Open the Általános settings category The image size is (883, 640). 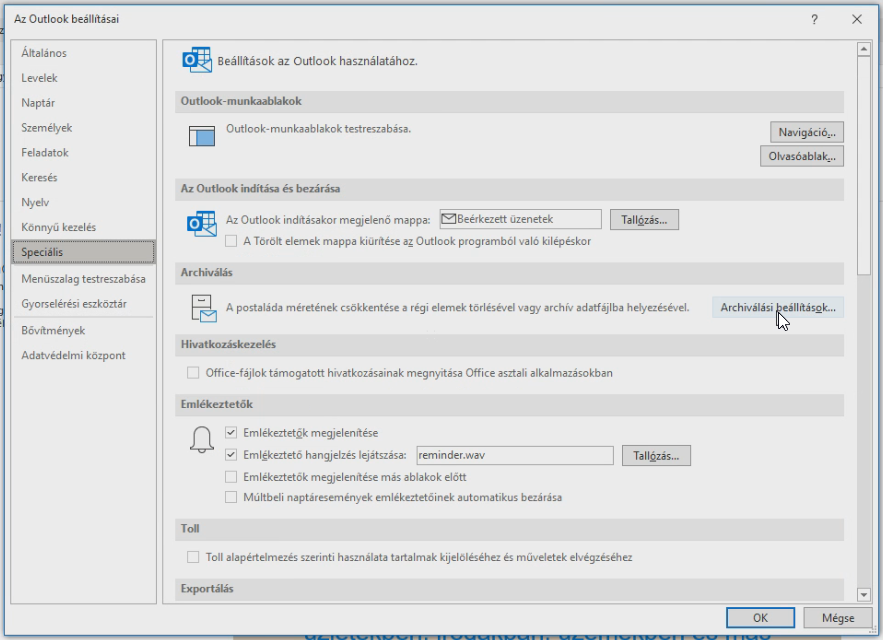pyautogui.click(x=44, y=53)
